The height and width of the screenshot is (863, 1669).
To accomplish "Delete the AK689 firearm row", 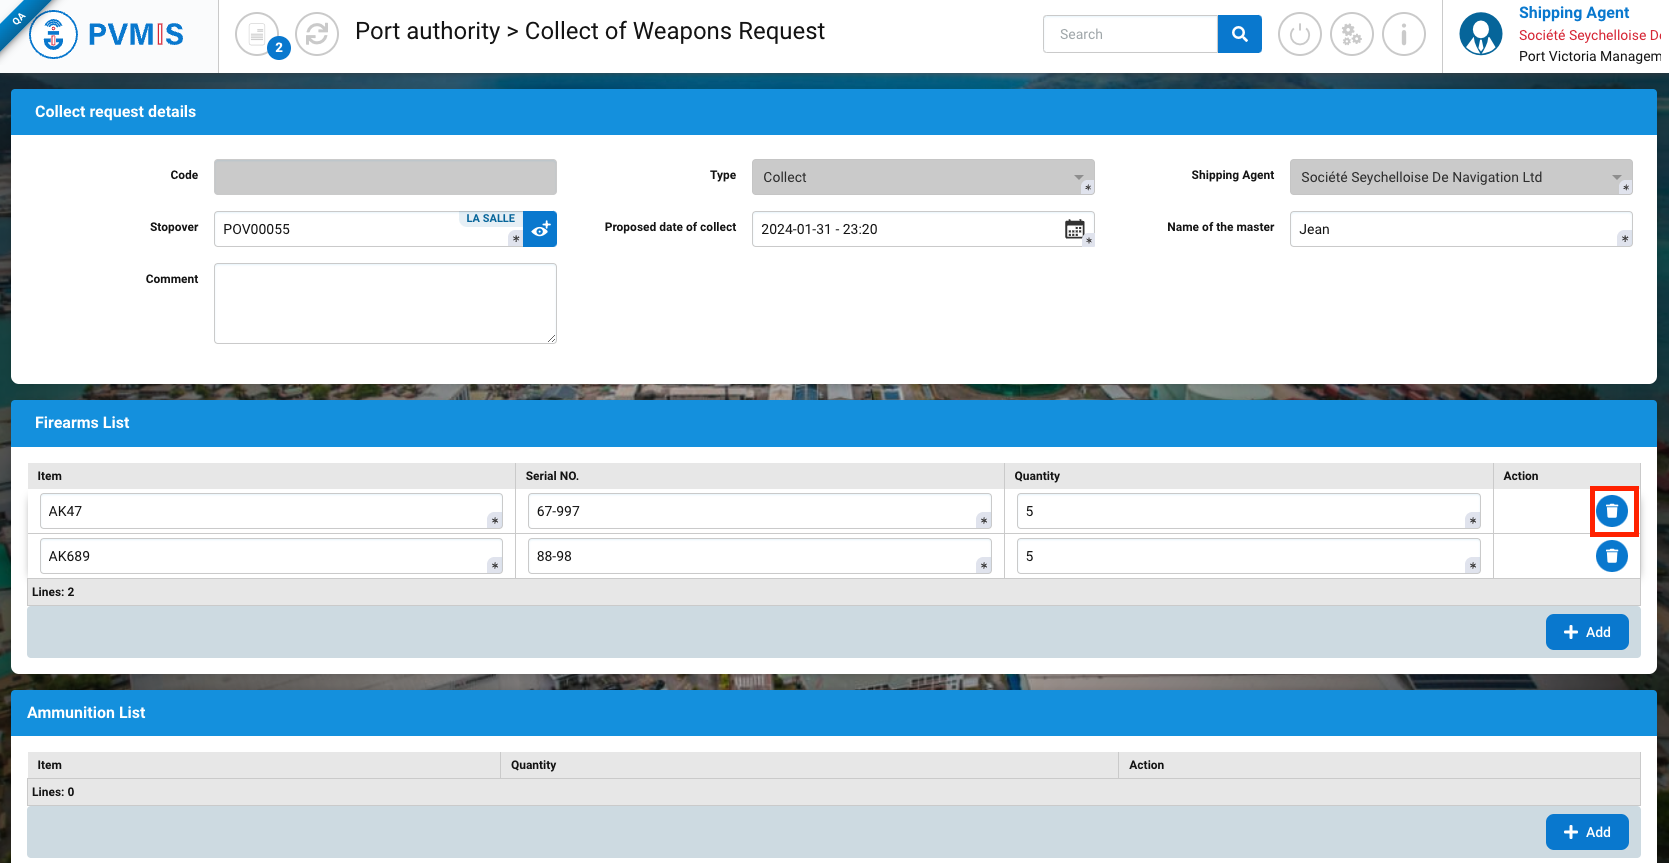I will click(1611, 556).
